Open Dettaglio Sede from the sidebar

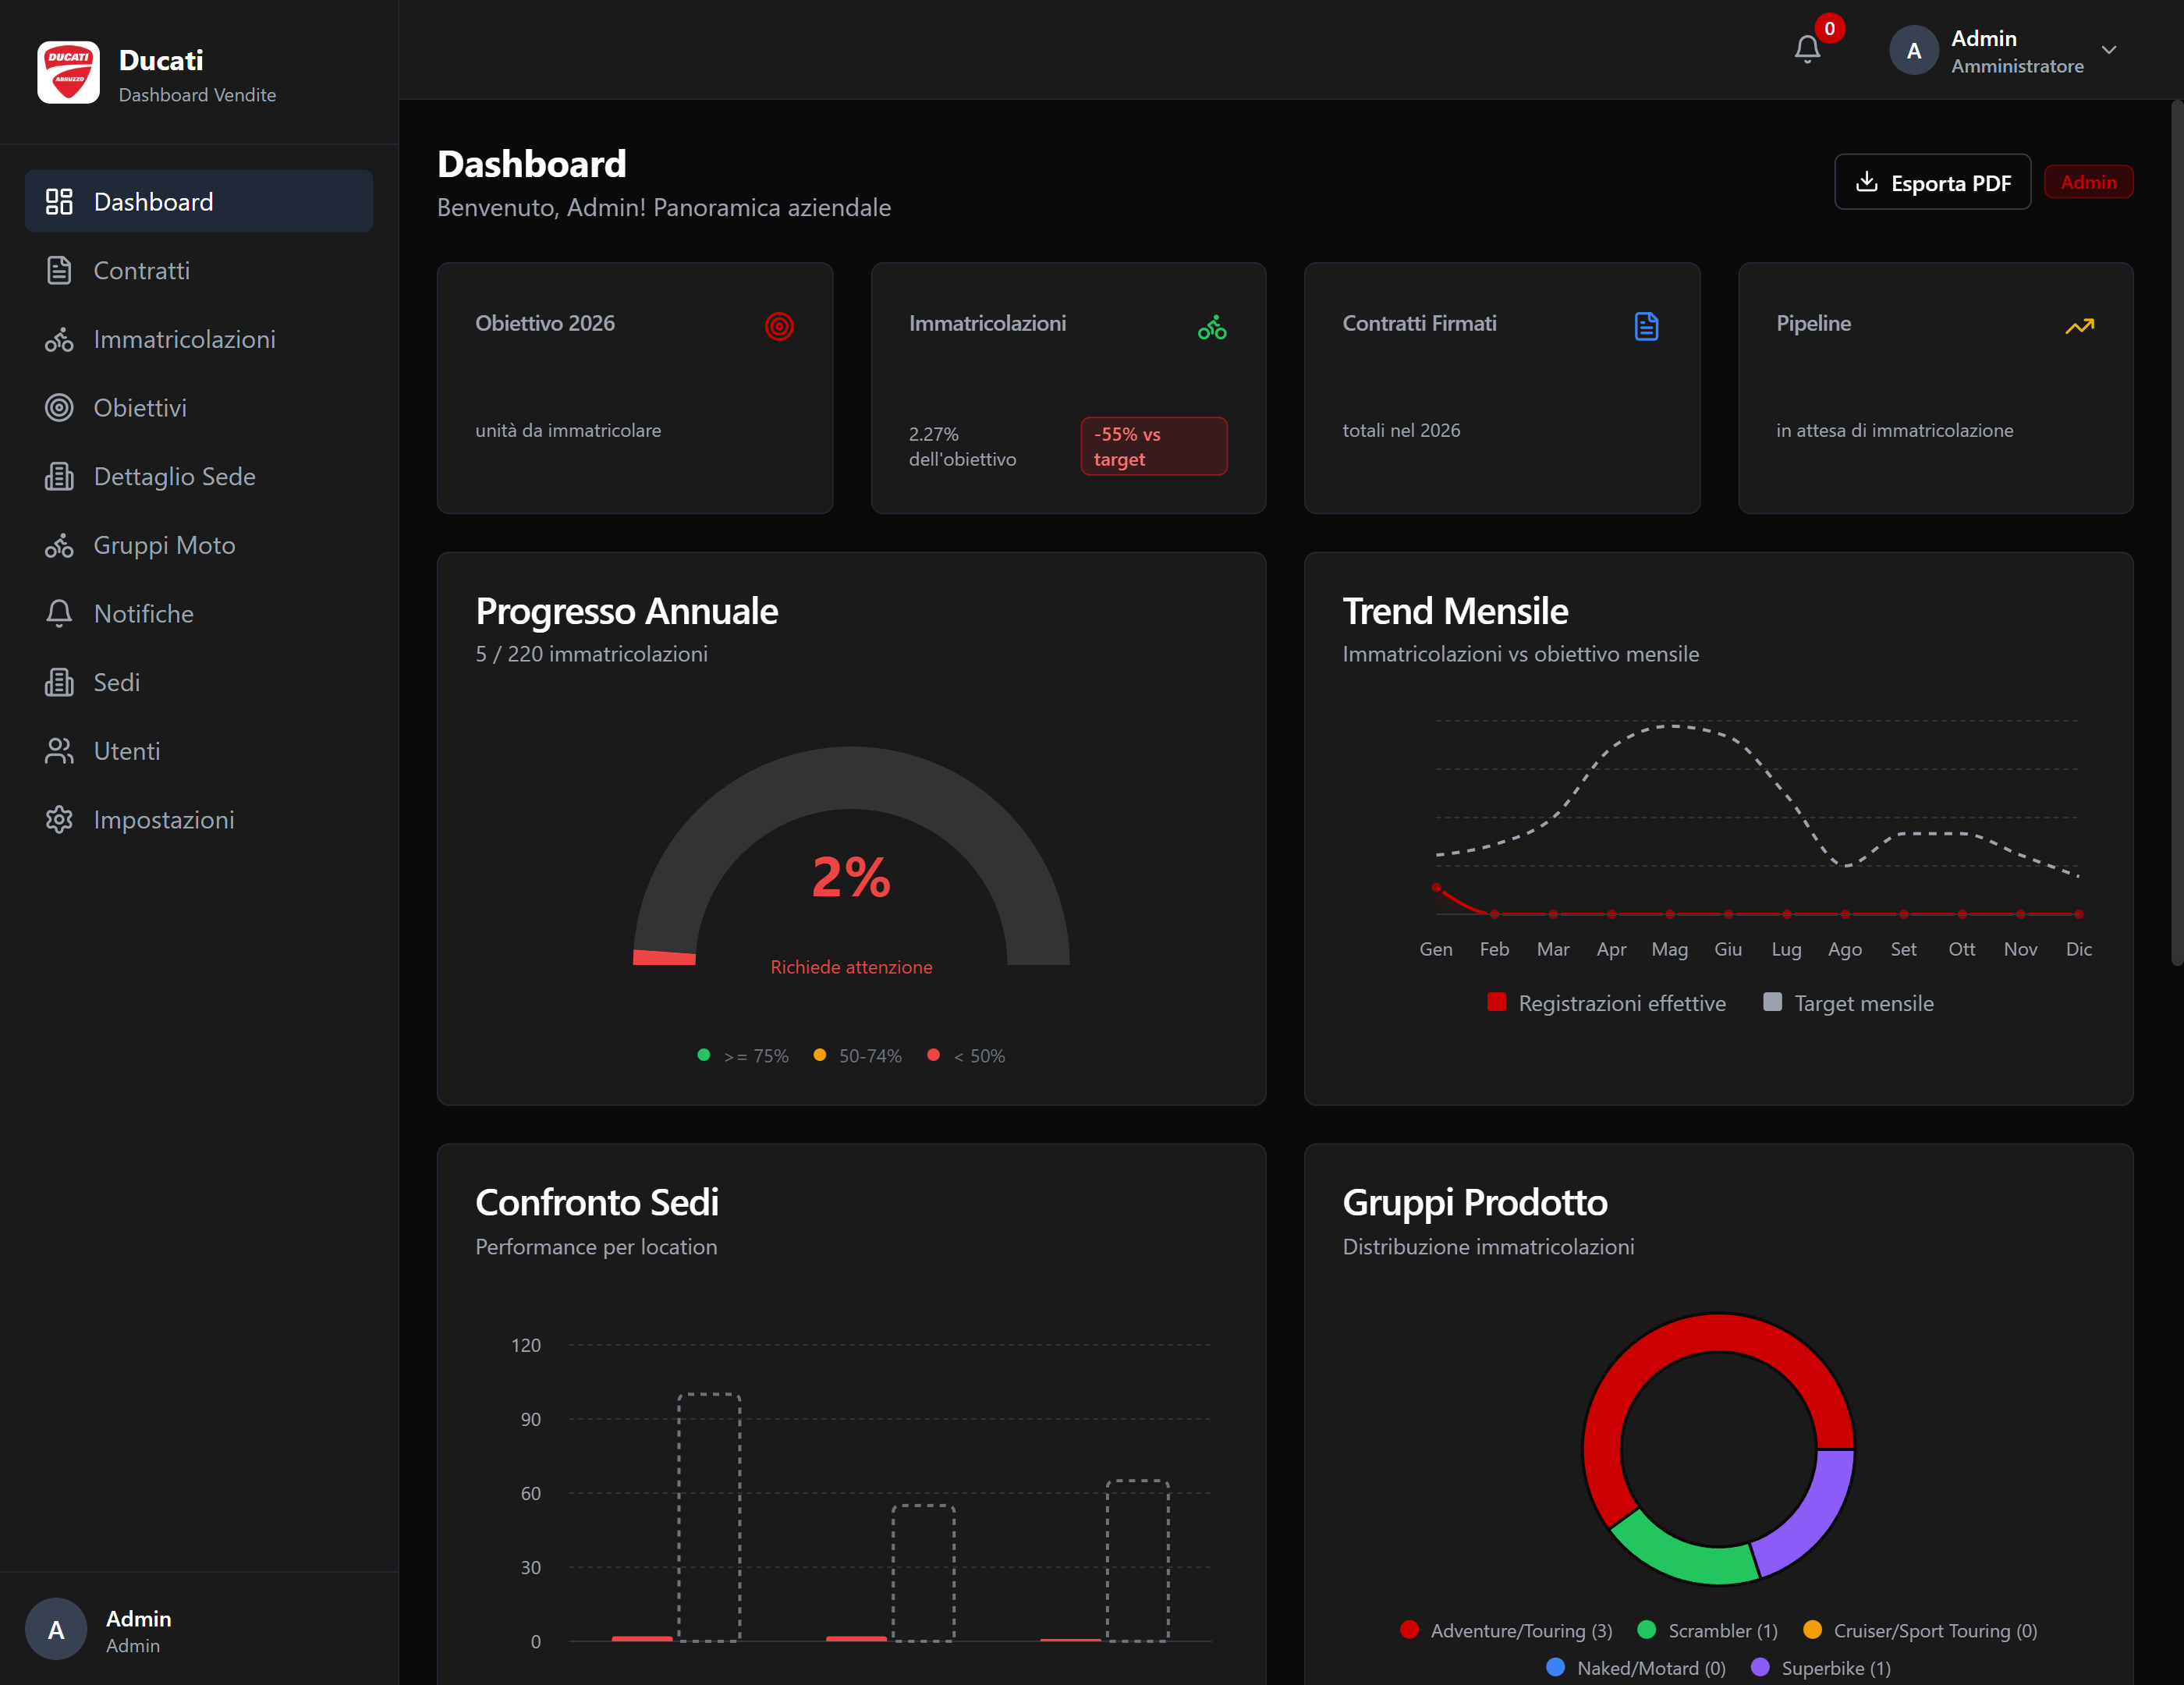[175, 476]
